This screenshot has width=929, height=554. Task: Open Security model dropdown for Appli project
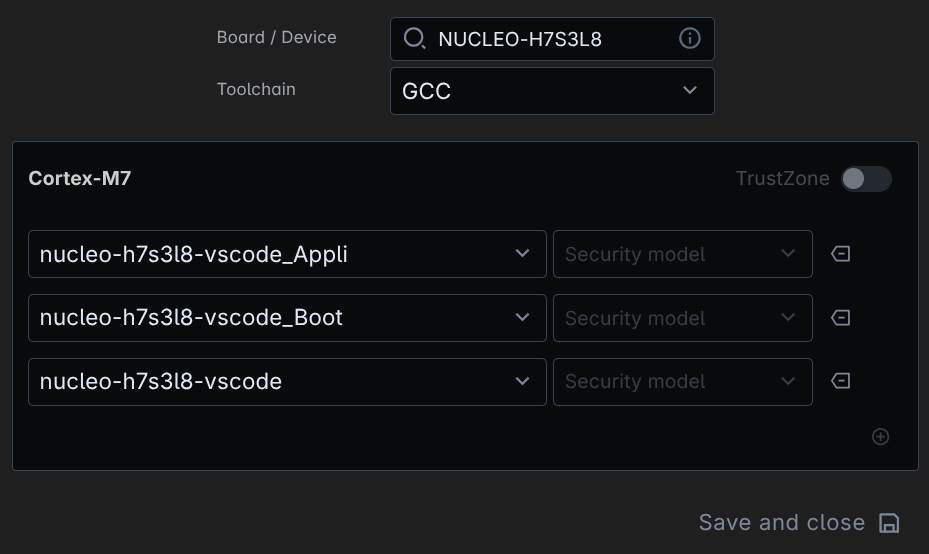click(x=682, y=254)
